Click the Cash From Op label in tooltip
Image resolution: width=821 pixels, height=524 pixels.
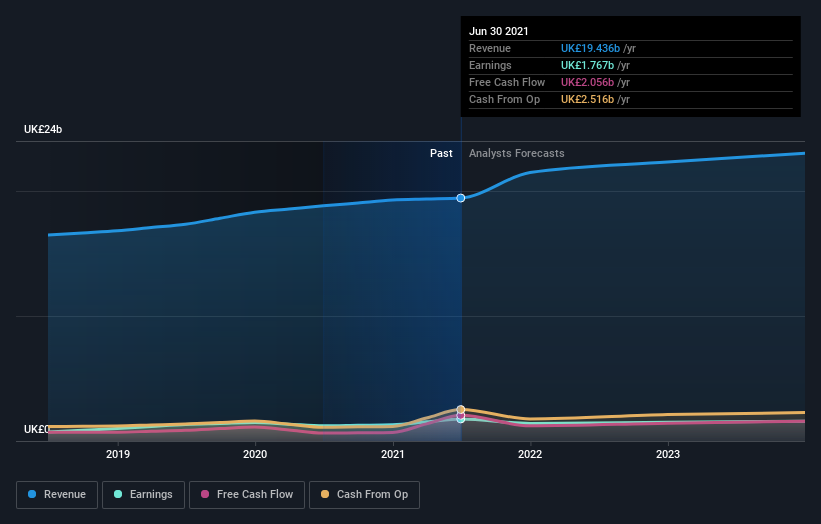[x=504, y=99]
